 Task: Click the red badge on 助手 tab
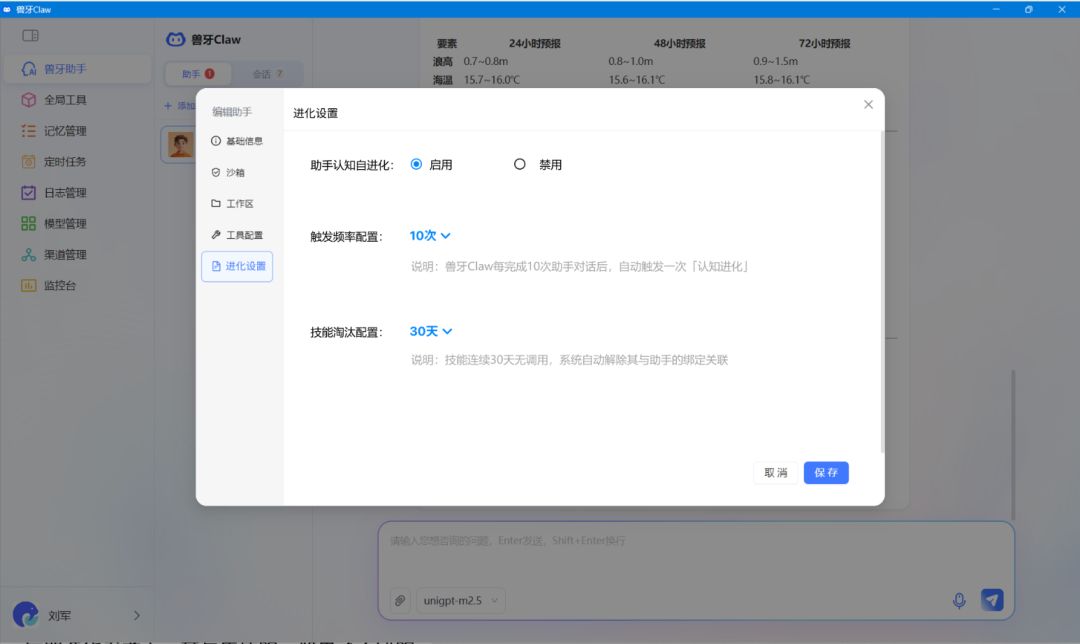click(209, 74)
